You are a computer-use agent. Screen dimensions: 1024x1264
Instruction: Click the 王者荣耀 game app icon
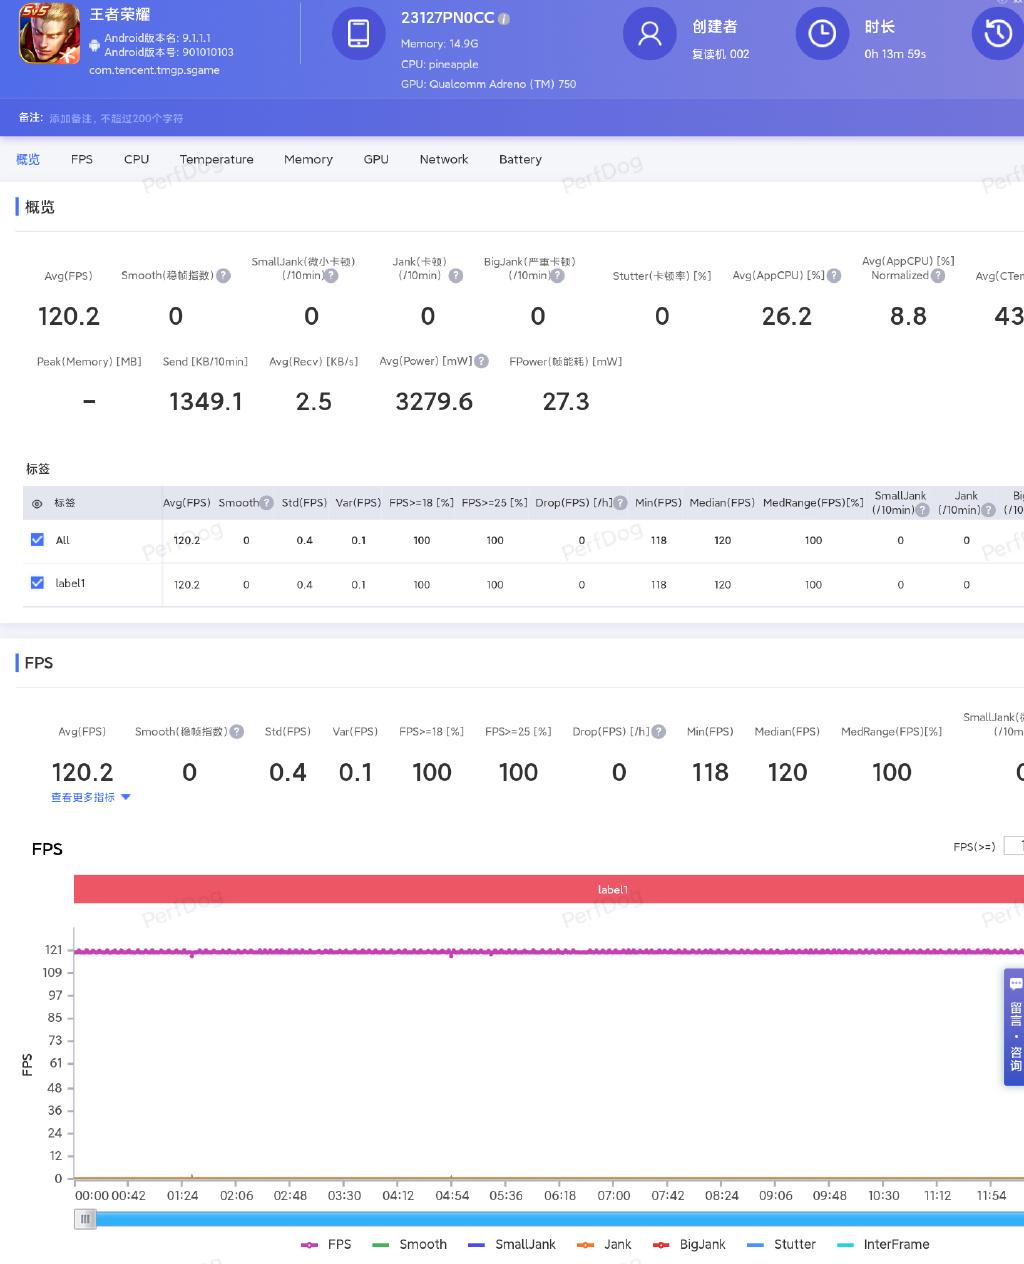49,34
